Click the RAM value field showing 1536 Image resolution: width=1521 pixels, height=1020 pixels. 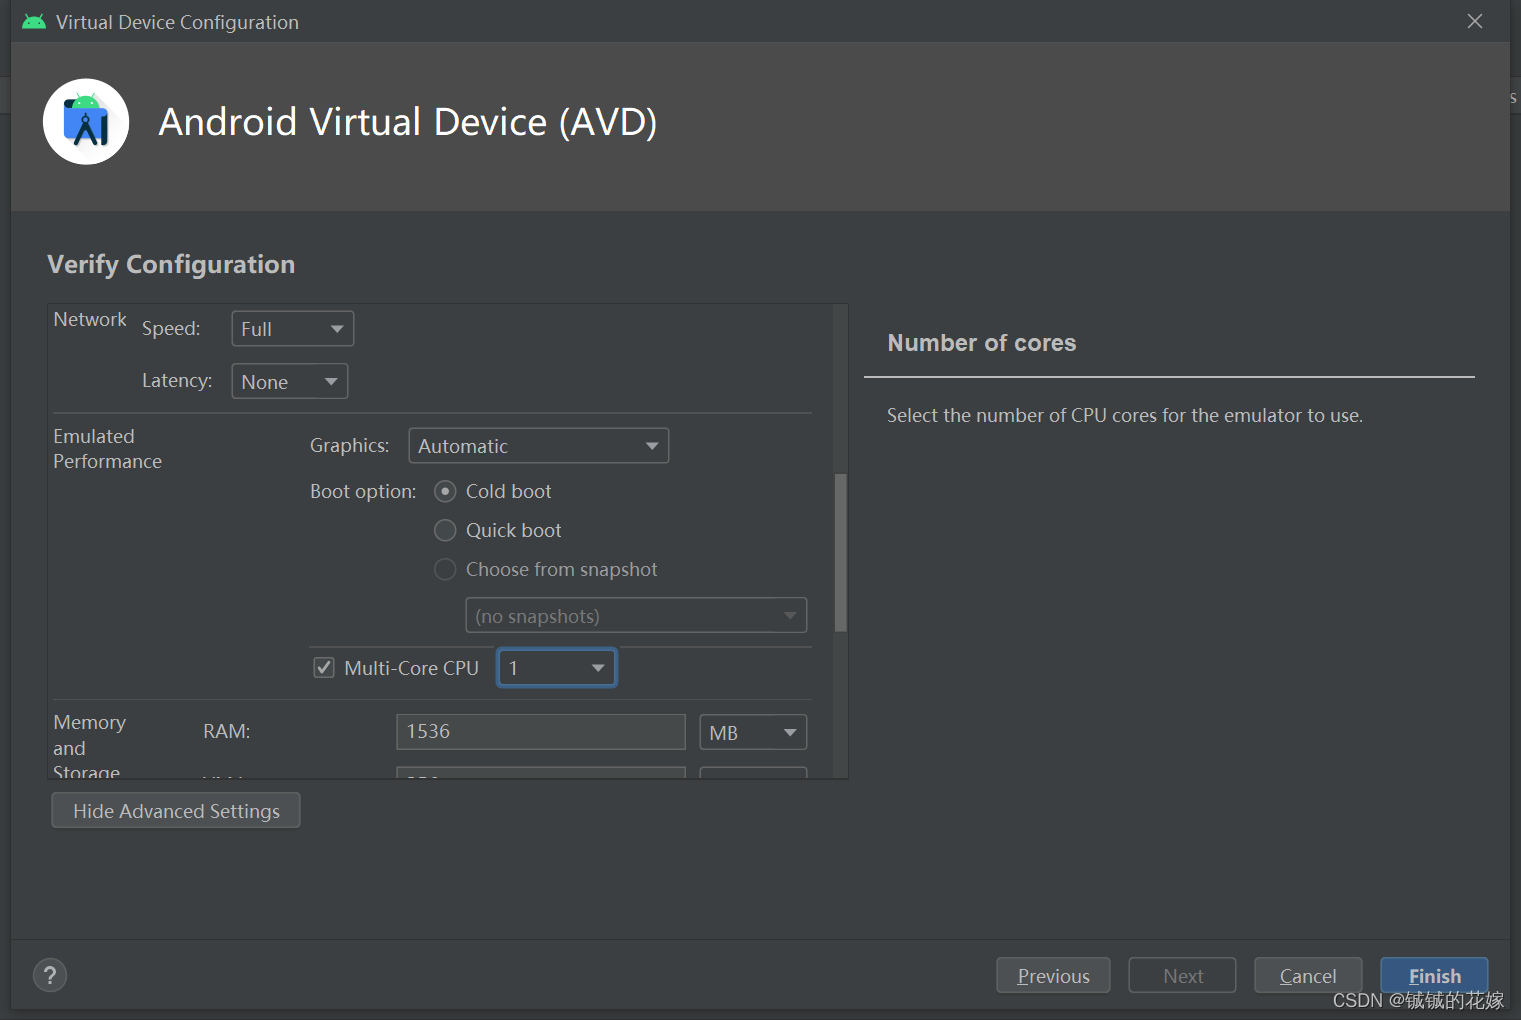(541, 732)
